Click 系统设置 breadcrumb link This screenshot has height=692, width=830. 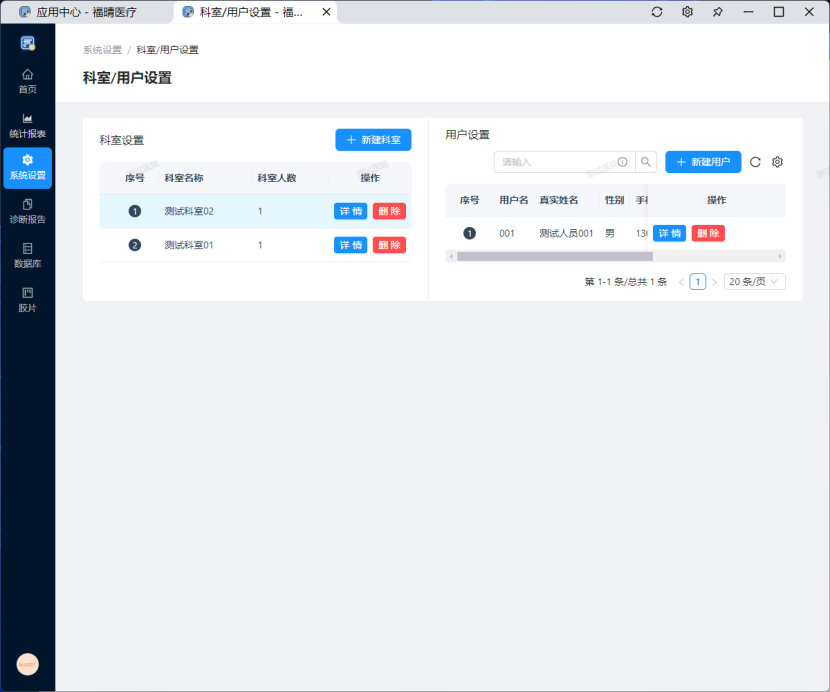(102, 50)
